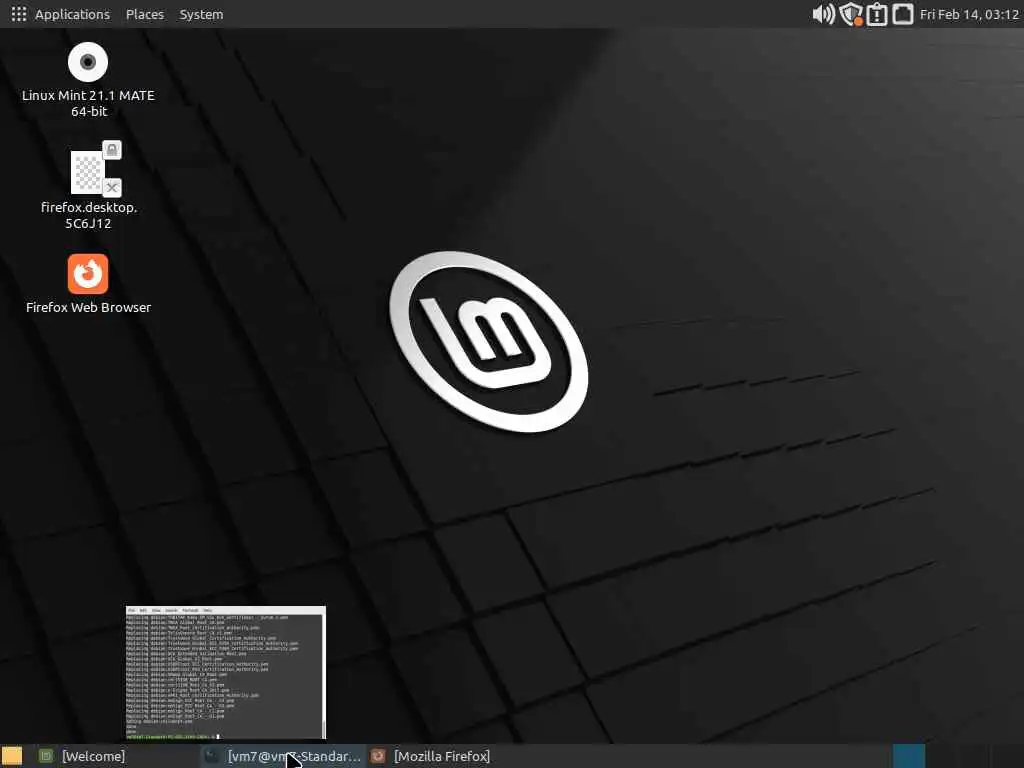
Task: Click the "Firefox Web Browser" desktop label
Action: [88, 307]
